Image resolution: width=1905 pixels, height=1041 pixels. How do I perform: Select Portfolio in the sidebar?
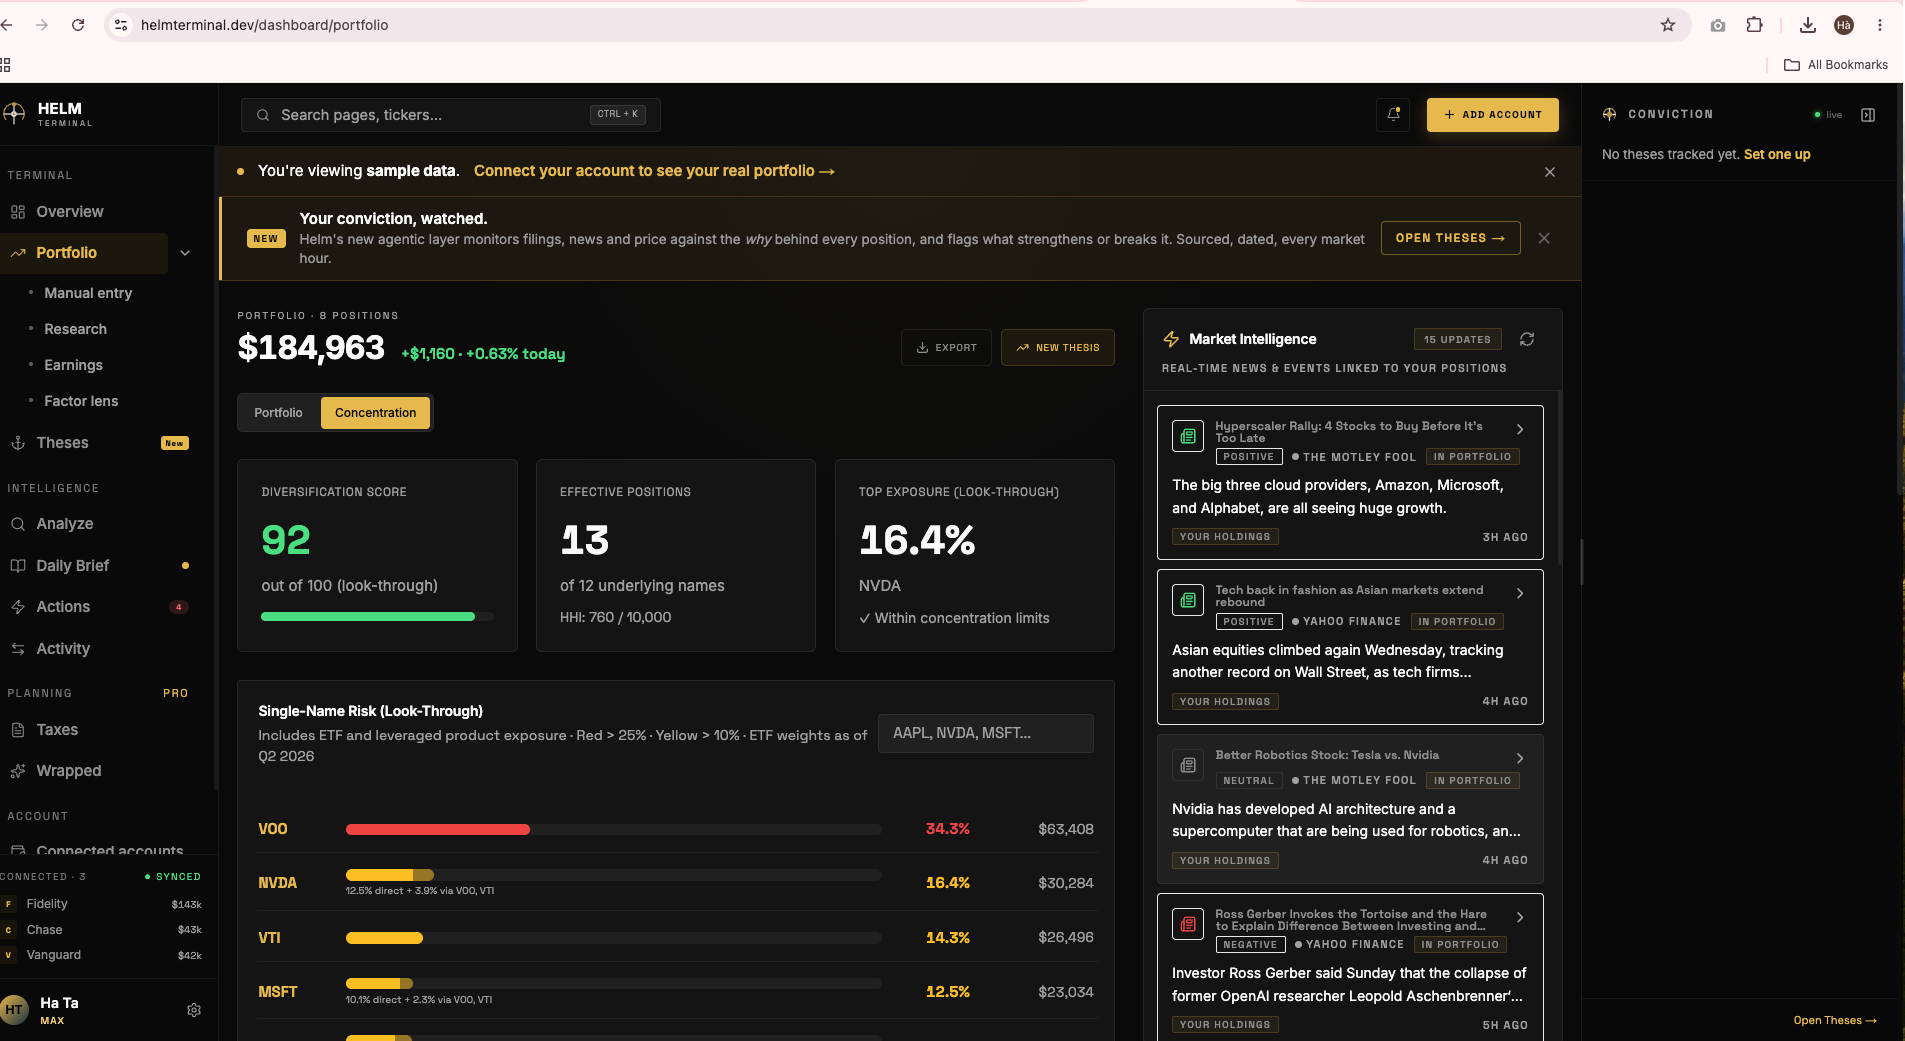[84, 253]
